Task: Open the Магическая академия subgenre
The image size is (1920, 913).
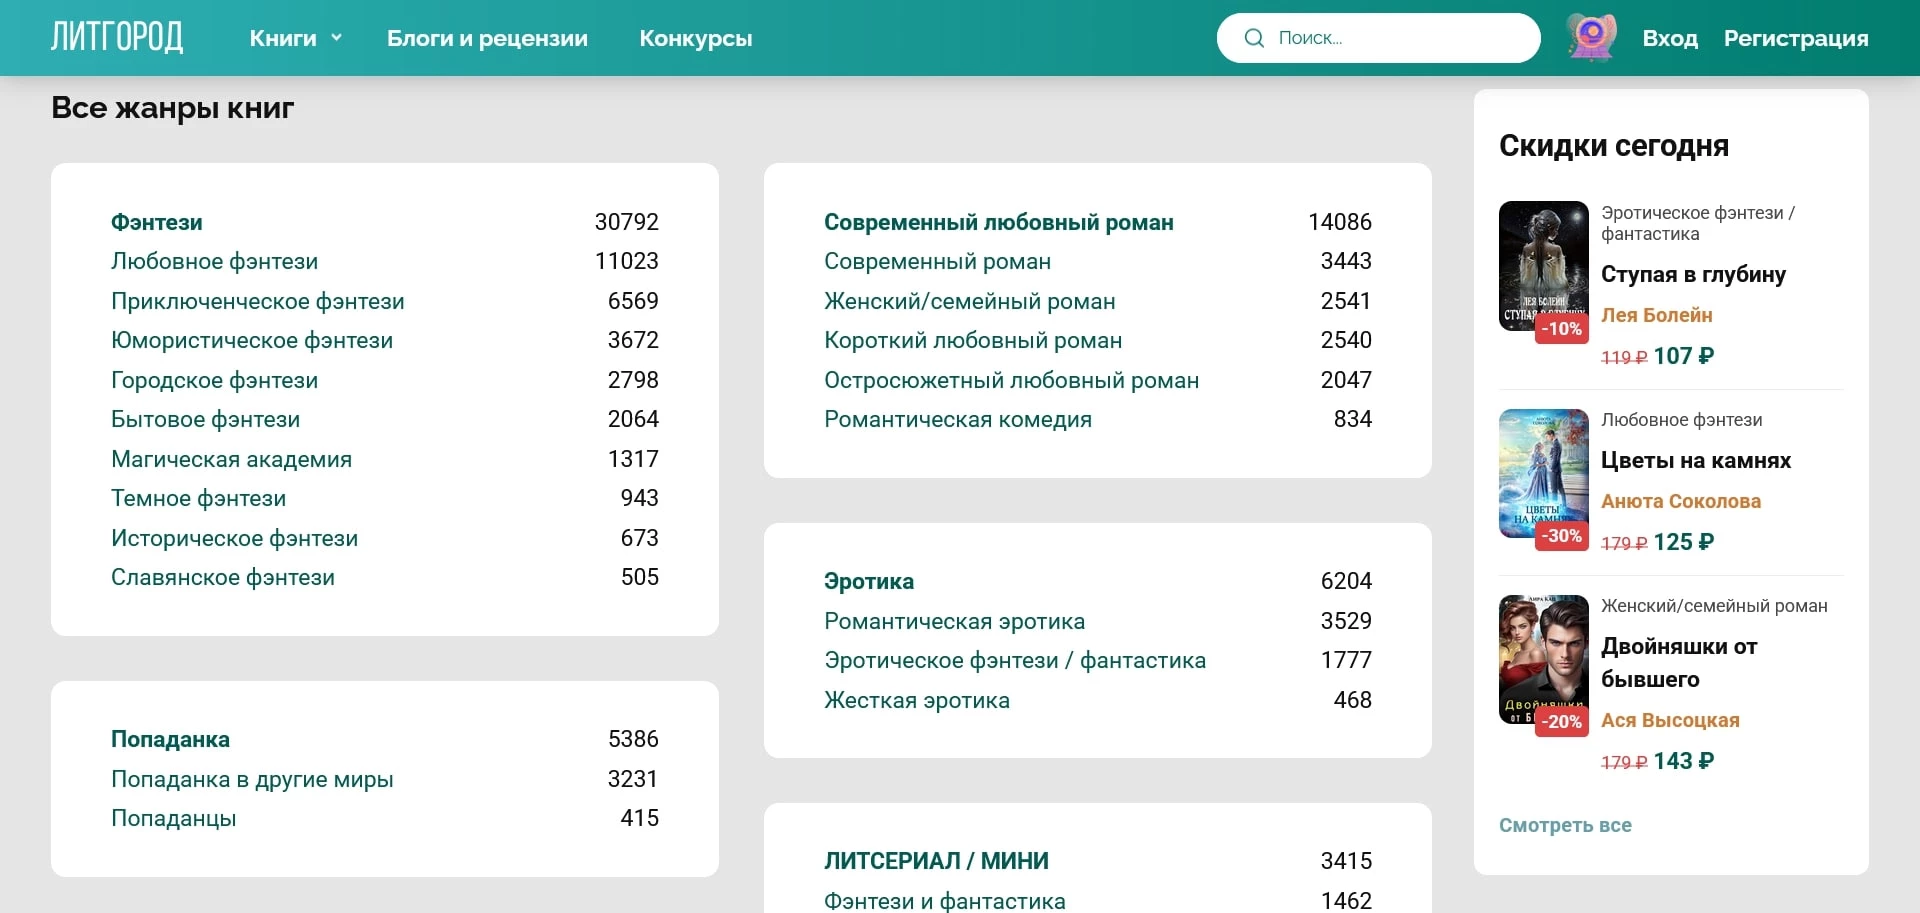Action: coord(231,459)
